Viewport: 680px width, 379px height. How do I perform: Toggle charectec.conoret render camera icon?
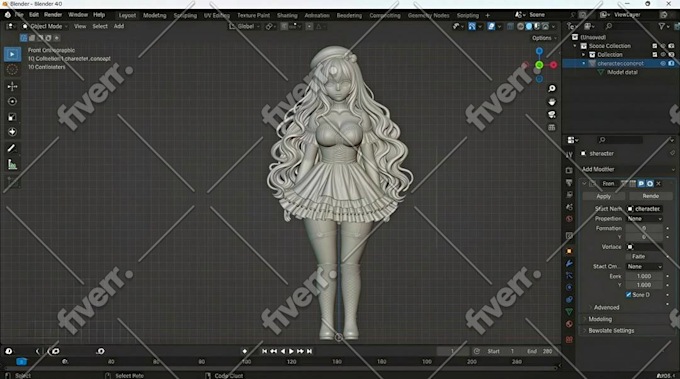click(671, 63)
